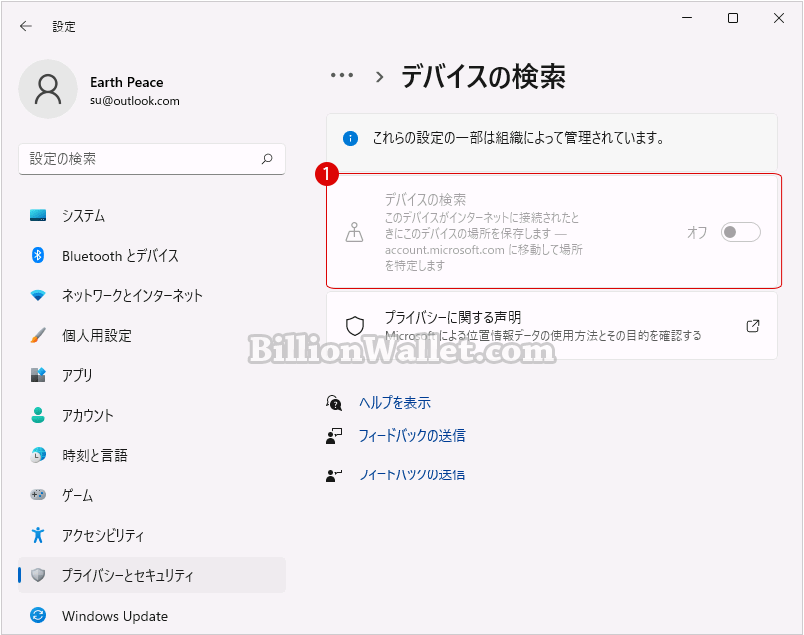Image resolution: width=804 pixels, height=635 pixels.
Task: Click the 設定の検索 search field
Action: pyautogui.click(x=152, y=159)
